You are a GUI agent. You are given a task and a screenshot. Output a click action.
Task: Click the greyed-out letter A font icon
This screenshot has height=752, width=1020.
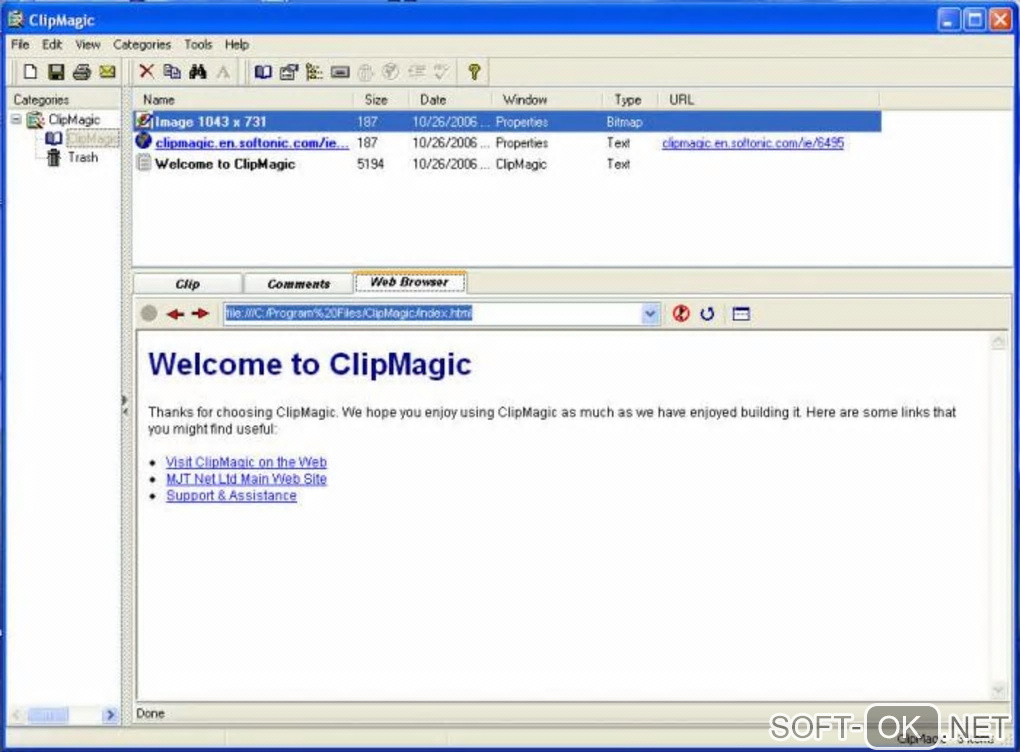click(x=223, y=72)
